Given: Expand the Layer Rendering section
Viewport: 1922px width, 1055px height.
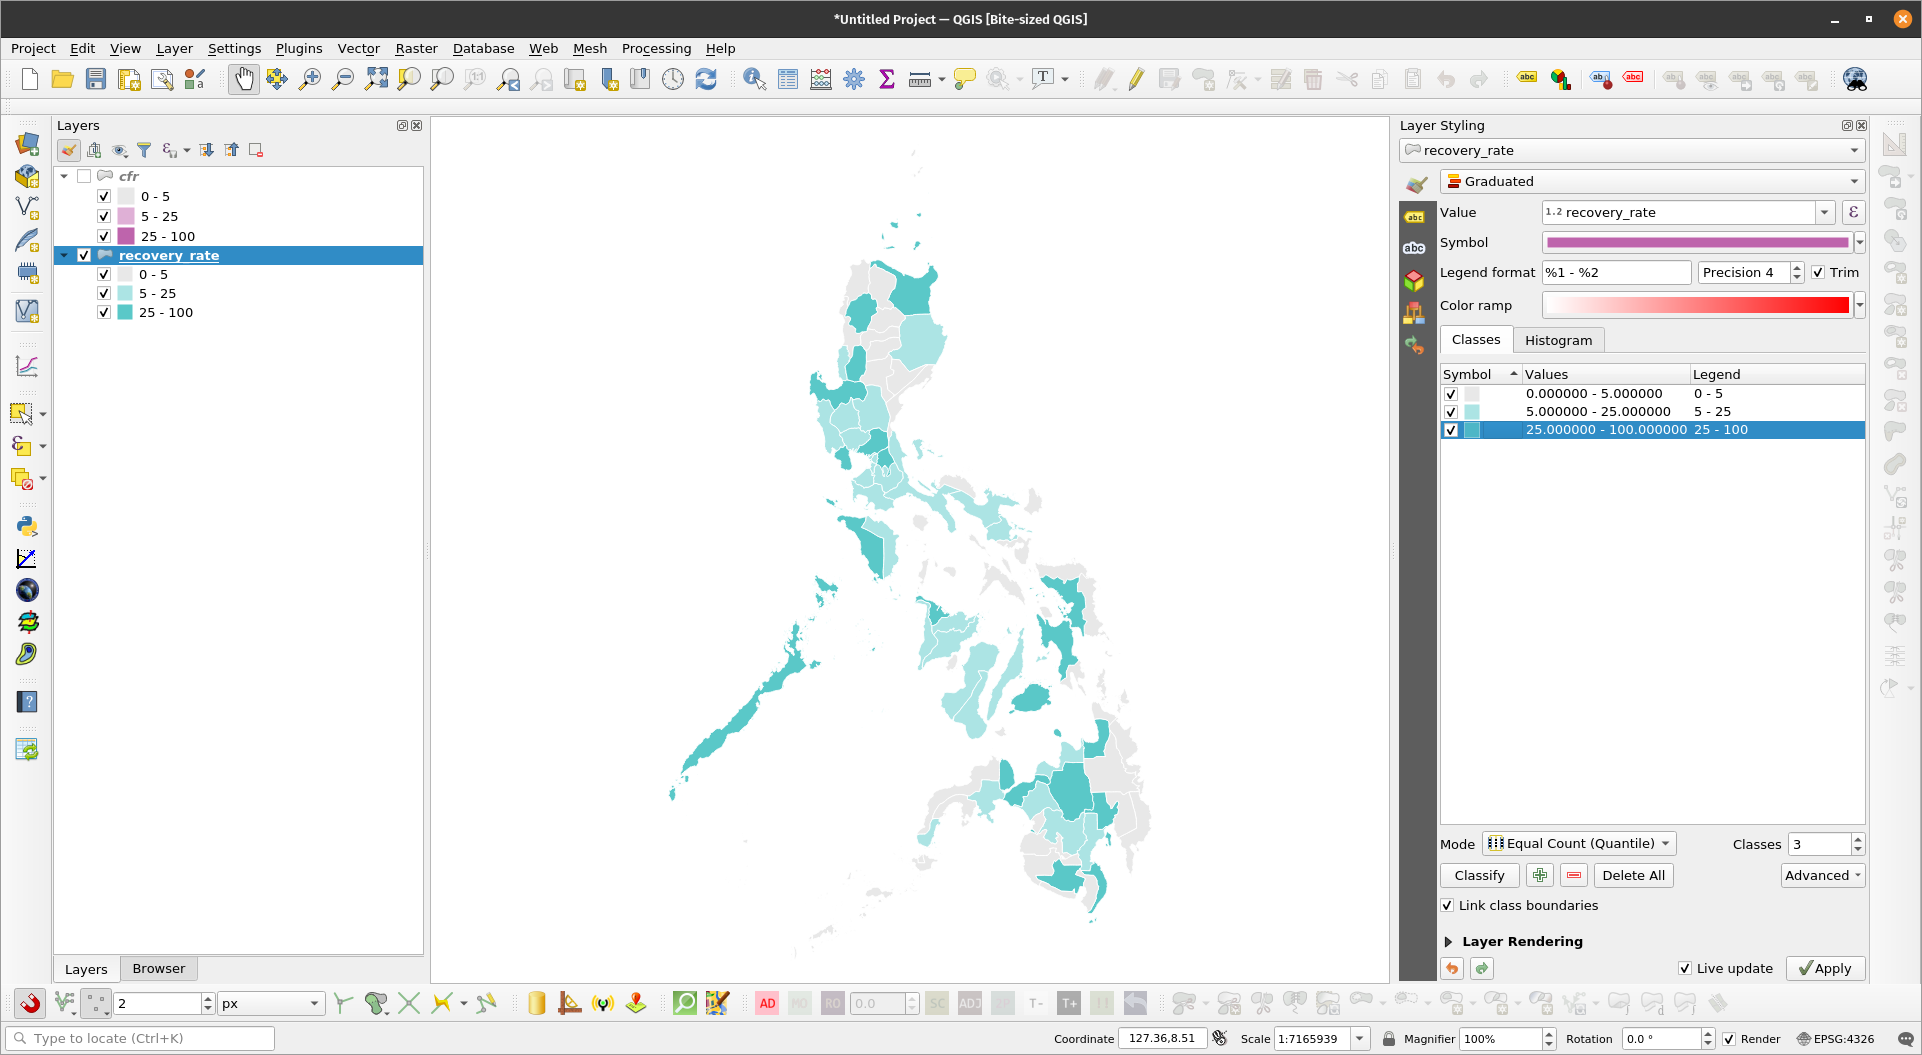Looking at the screenshot, I should pos(1448,941).
